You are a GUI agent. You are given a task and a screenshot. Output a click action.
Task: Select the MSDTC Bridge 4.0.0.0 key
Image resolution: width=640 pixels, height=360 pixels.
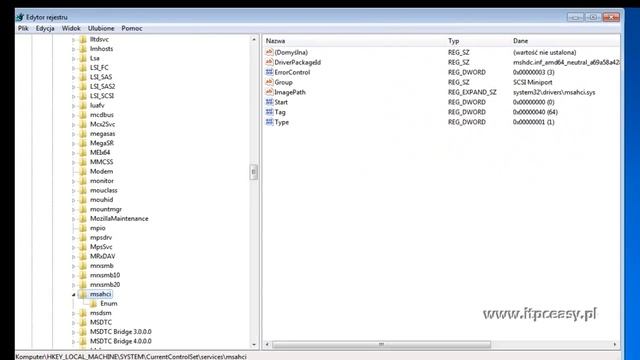click(121, 341)
